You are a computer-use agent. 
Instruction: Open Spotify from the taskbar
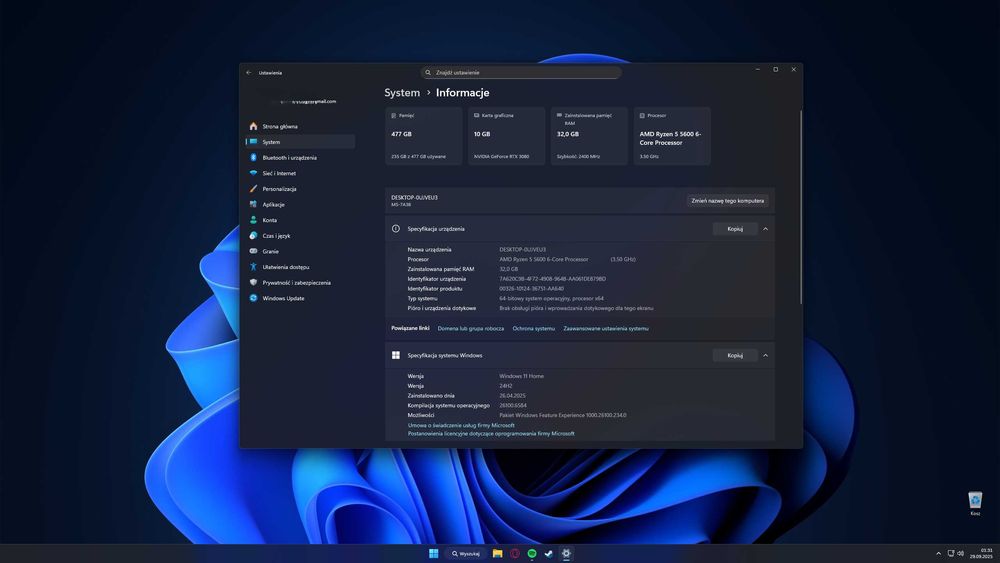pos(532,553)
